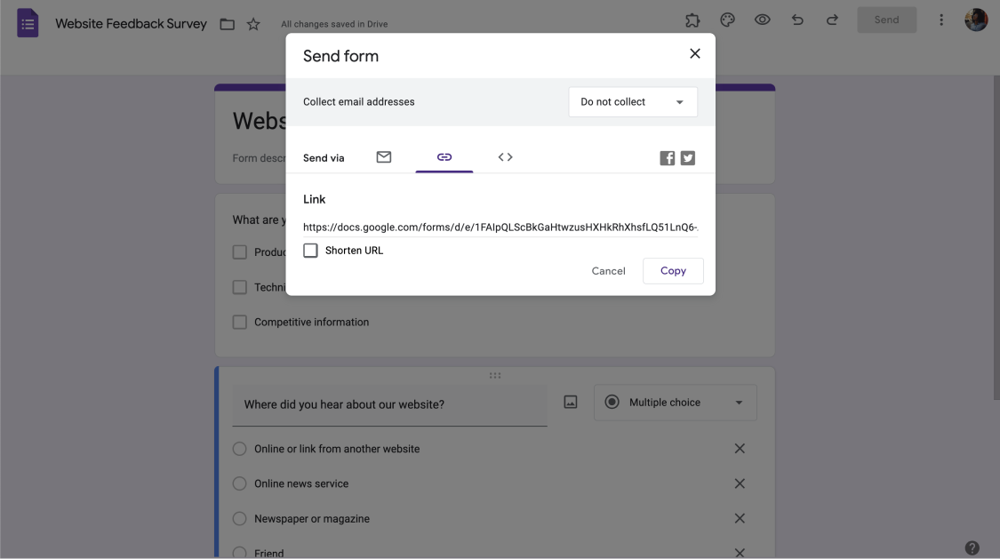
Task: Share the form via Facebook icon
Action: 667,158
